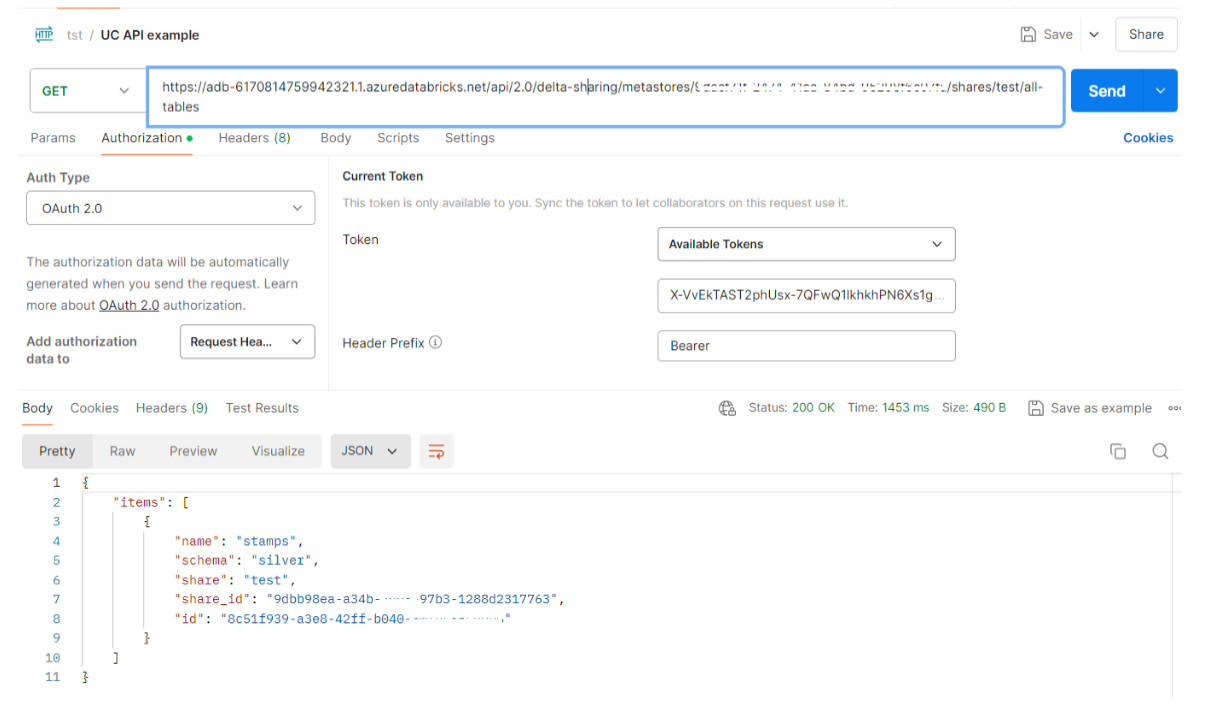Click the network globe icon beside Status

click(727, 408)
